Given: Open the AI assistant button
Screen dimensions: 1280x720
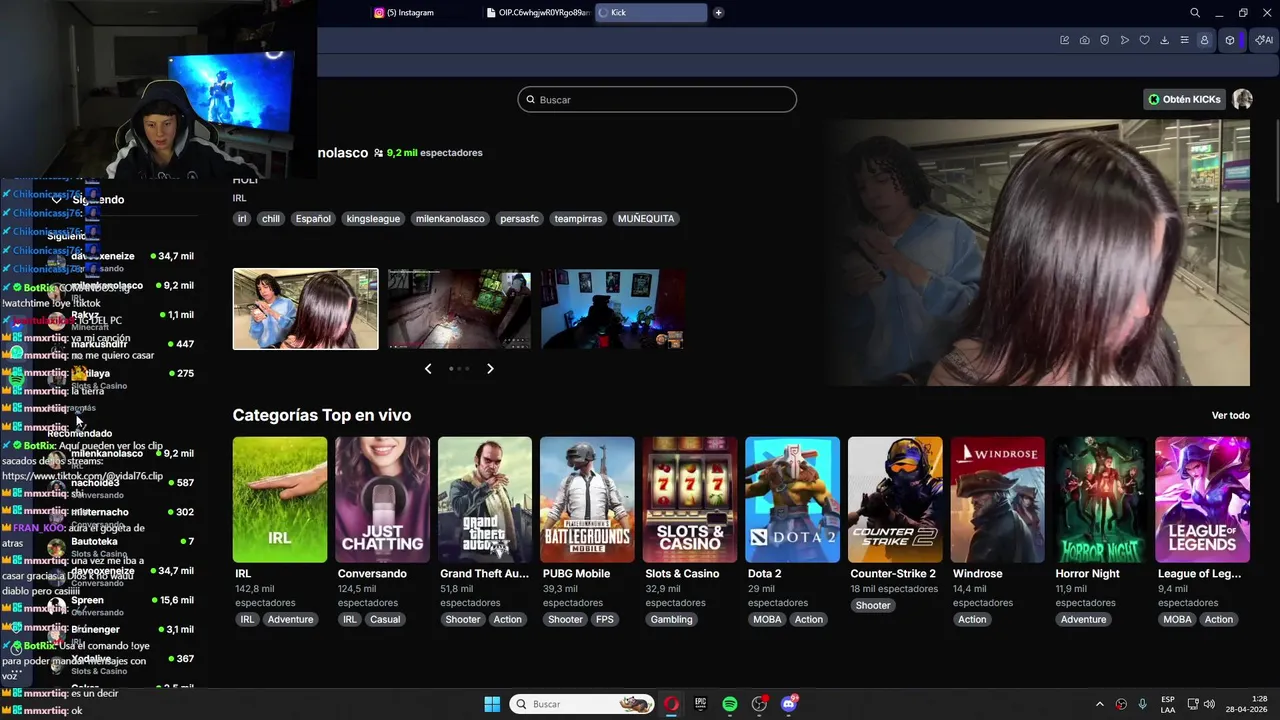Looking at the screenshot, I should [1264, 40].
